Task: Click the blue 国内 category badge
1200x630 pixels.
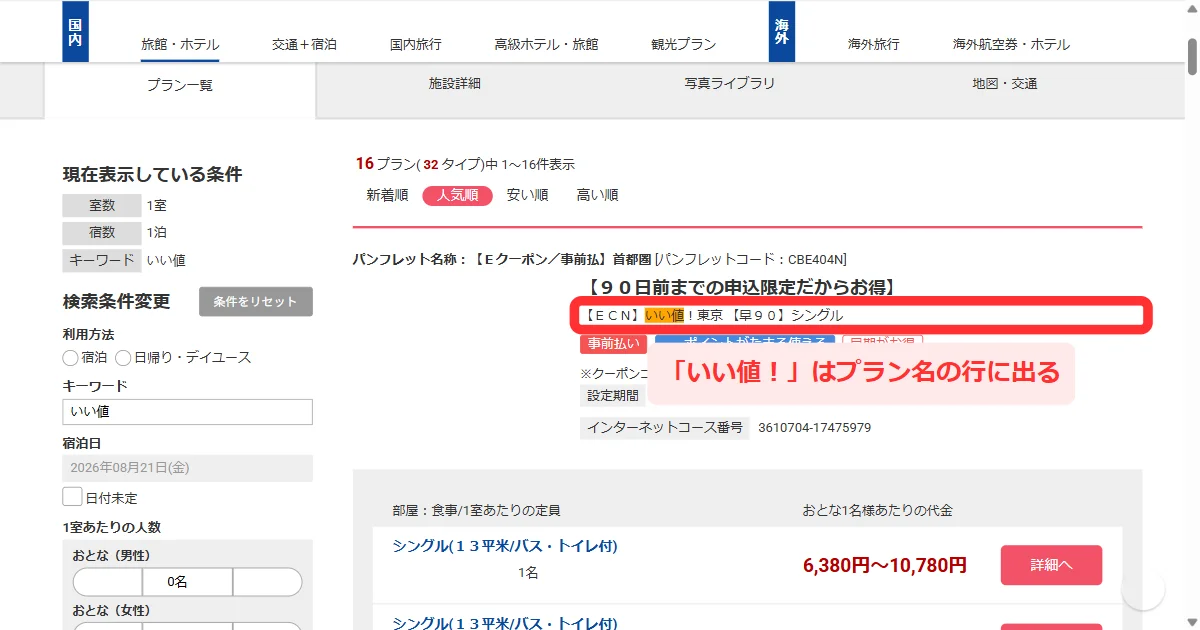Action: [75, 31]
